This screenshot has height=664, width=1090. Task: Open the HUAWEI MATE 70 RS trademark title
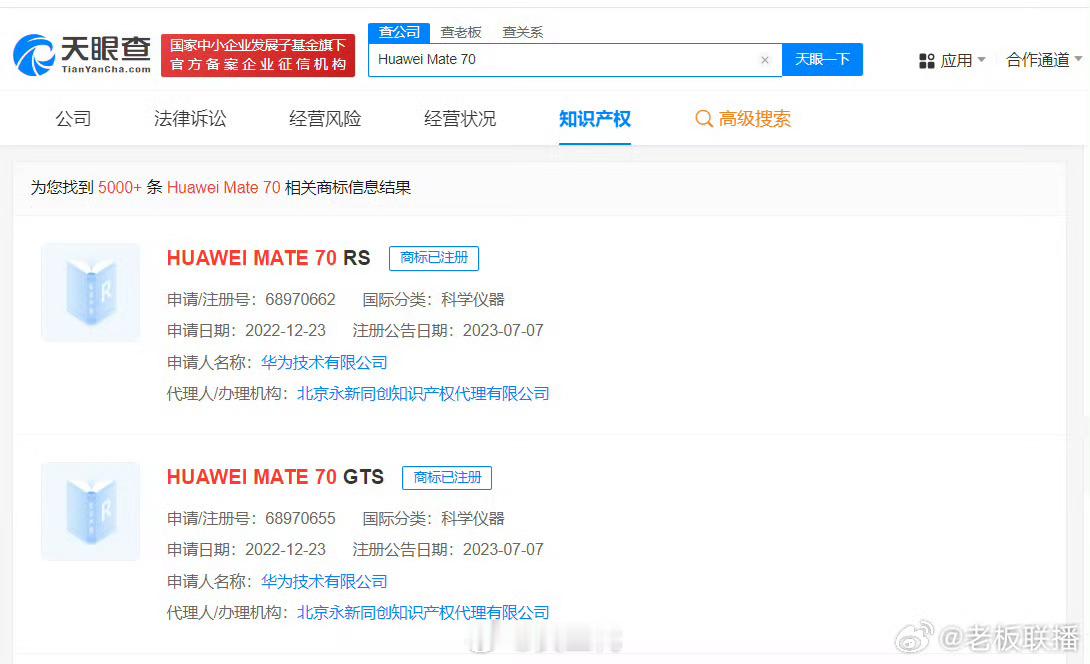268,258
